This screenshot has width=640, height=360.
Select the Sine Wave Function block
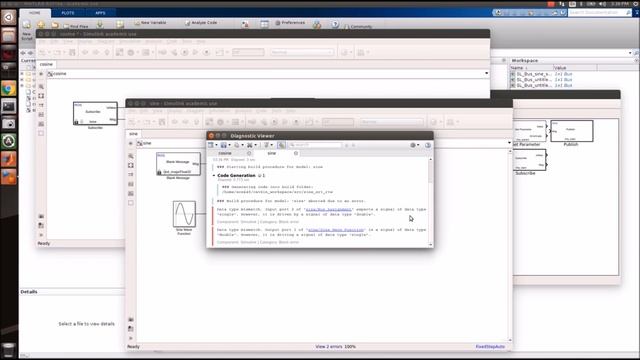click(x=184, y=214)
